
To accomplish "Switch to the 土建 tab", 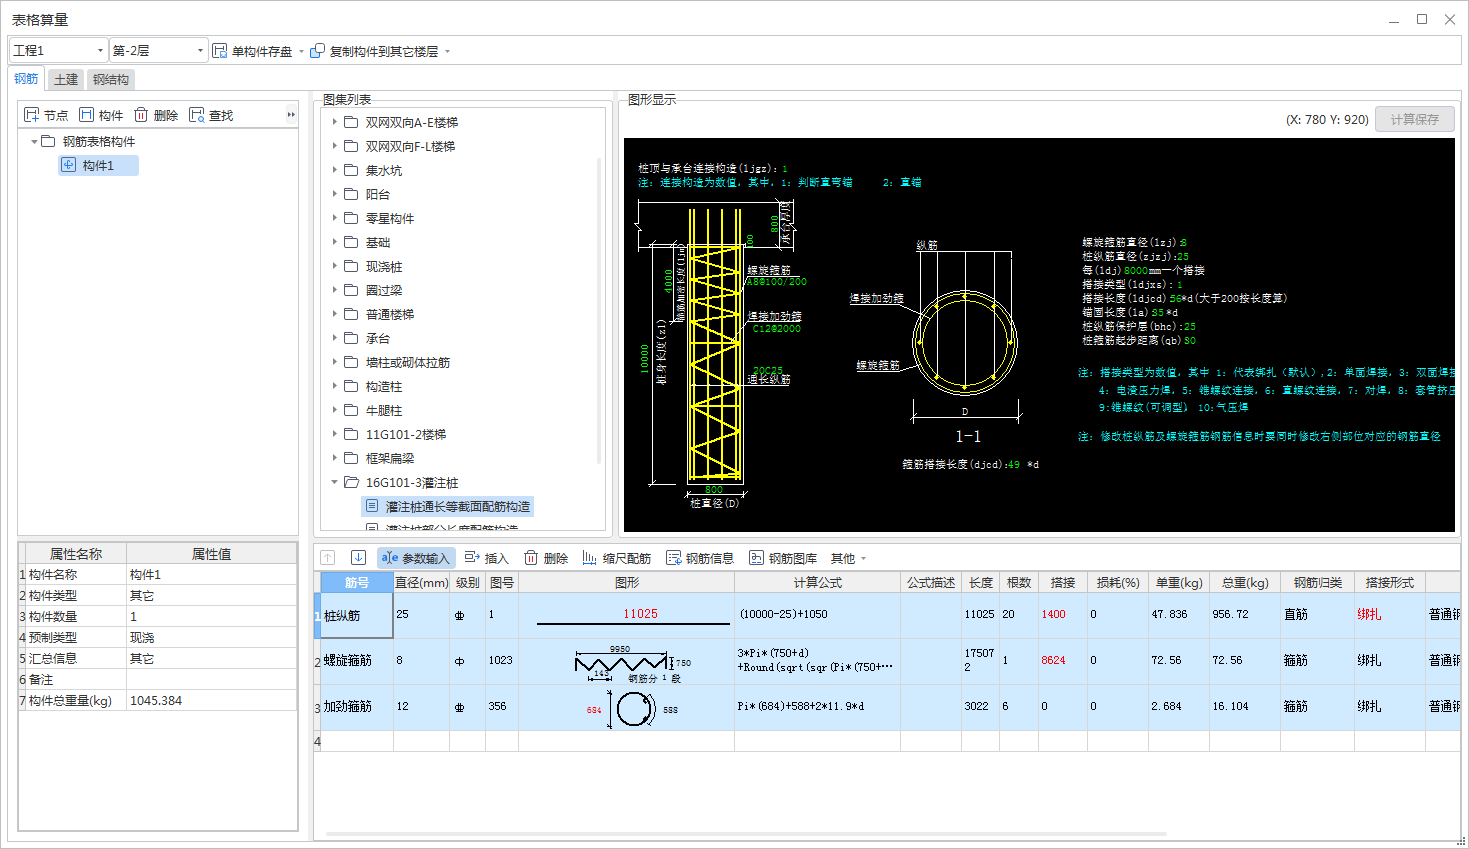I will 66,79.
